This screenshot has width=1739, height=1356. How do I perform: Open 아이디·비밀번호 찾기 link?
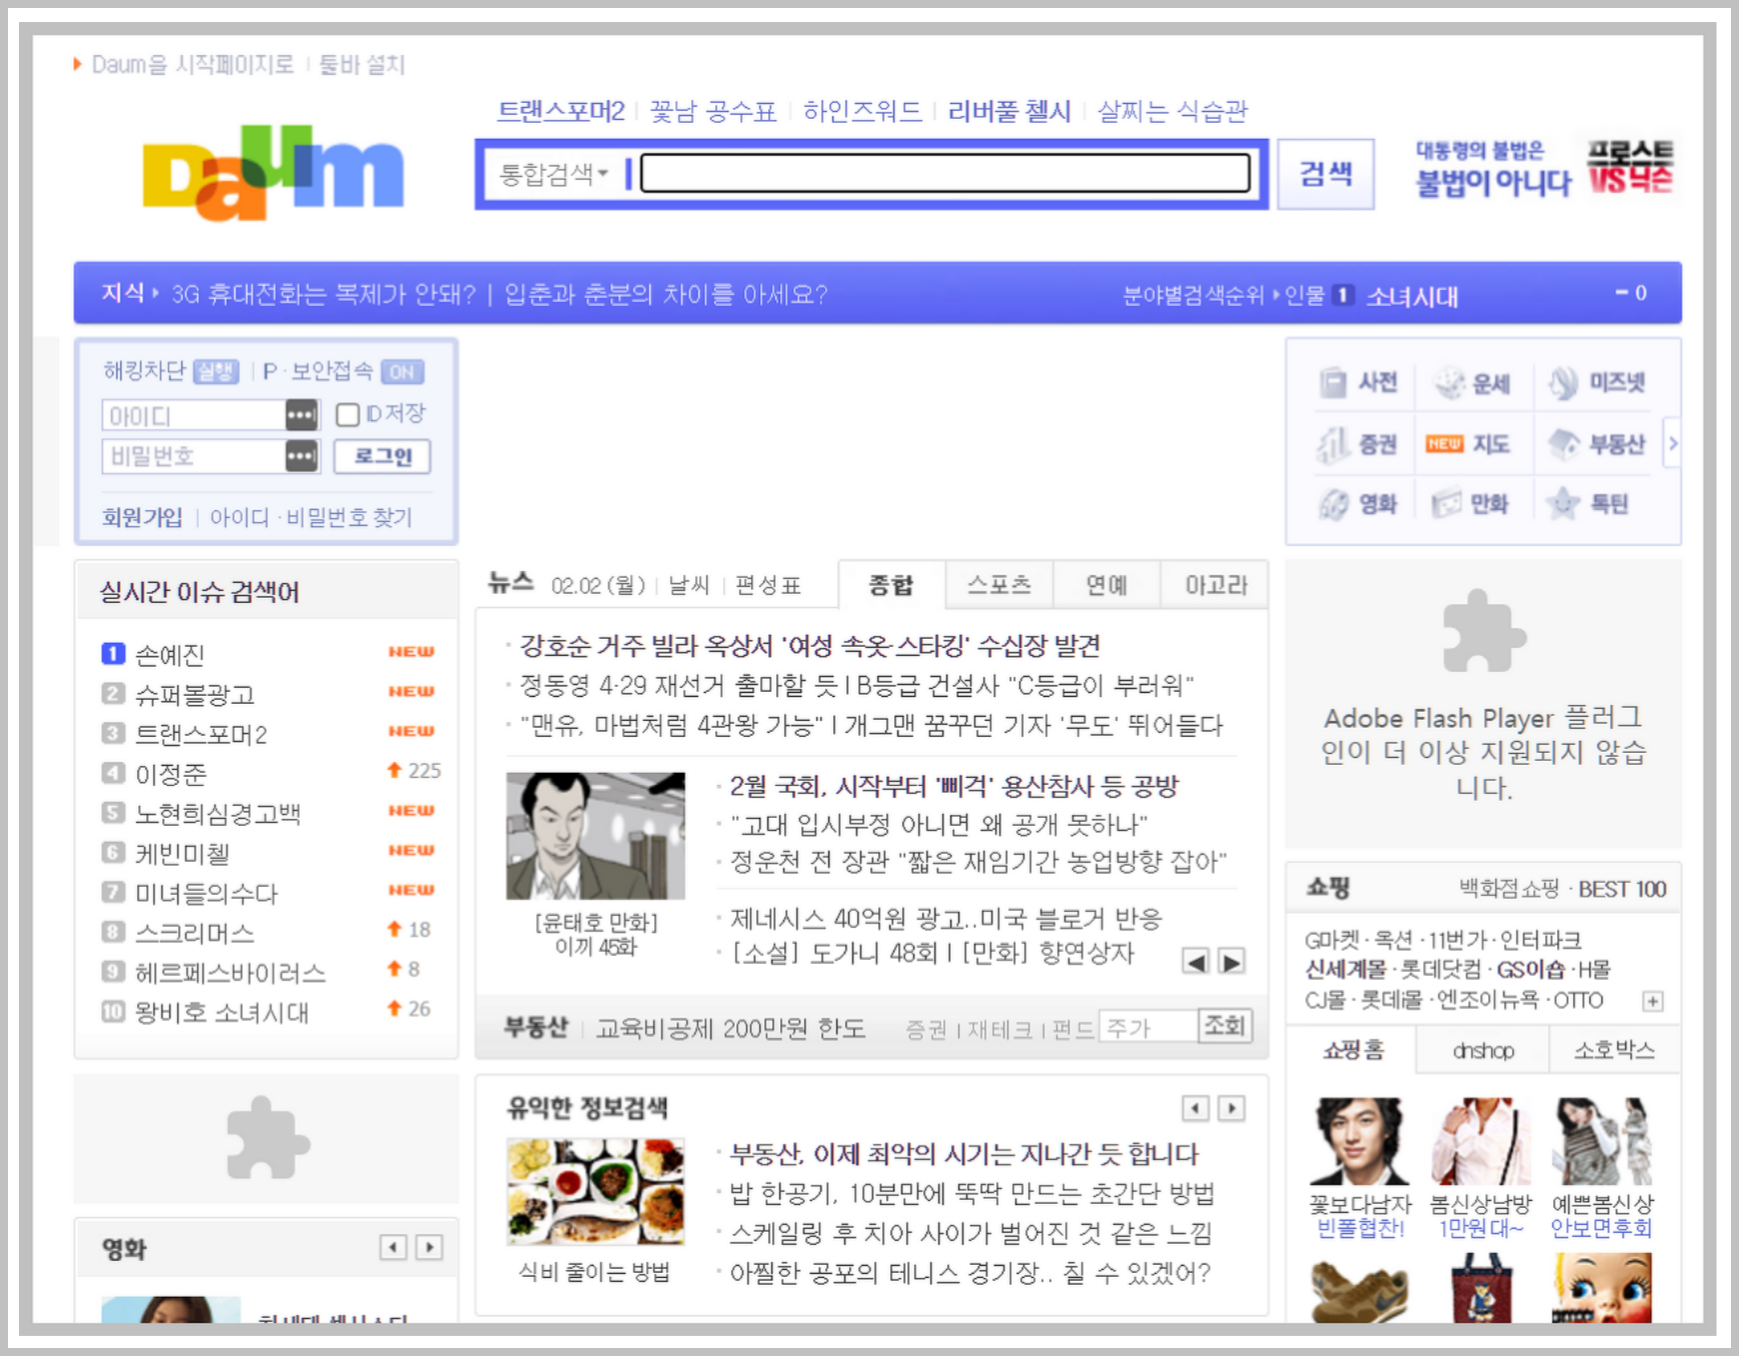click(x=311, y=517)
